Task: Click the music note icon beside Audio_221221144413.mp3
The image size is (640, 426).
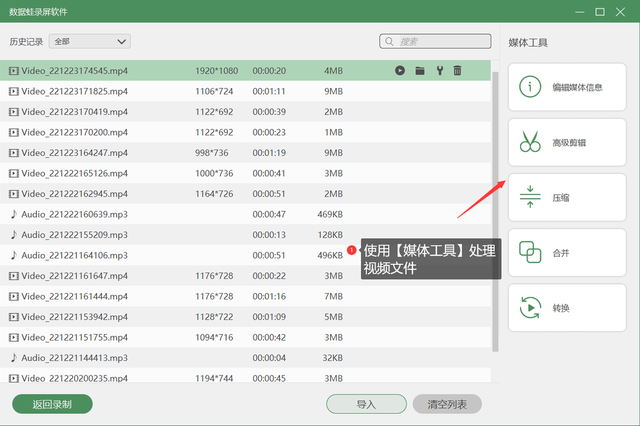Action: pyautogui.click(x=14, y=357)
